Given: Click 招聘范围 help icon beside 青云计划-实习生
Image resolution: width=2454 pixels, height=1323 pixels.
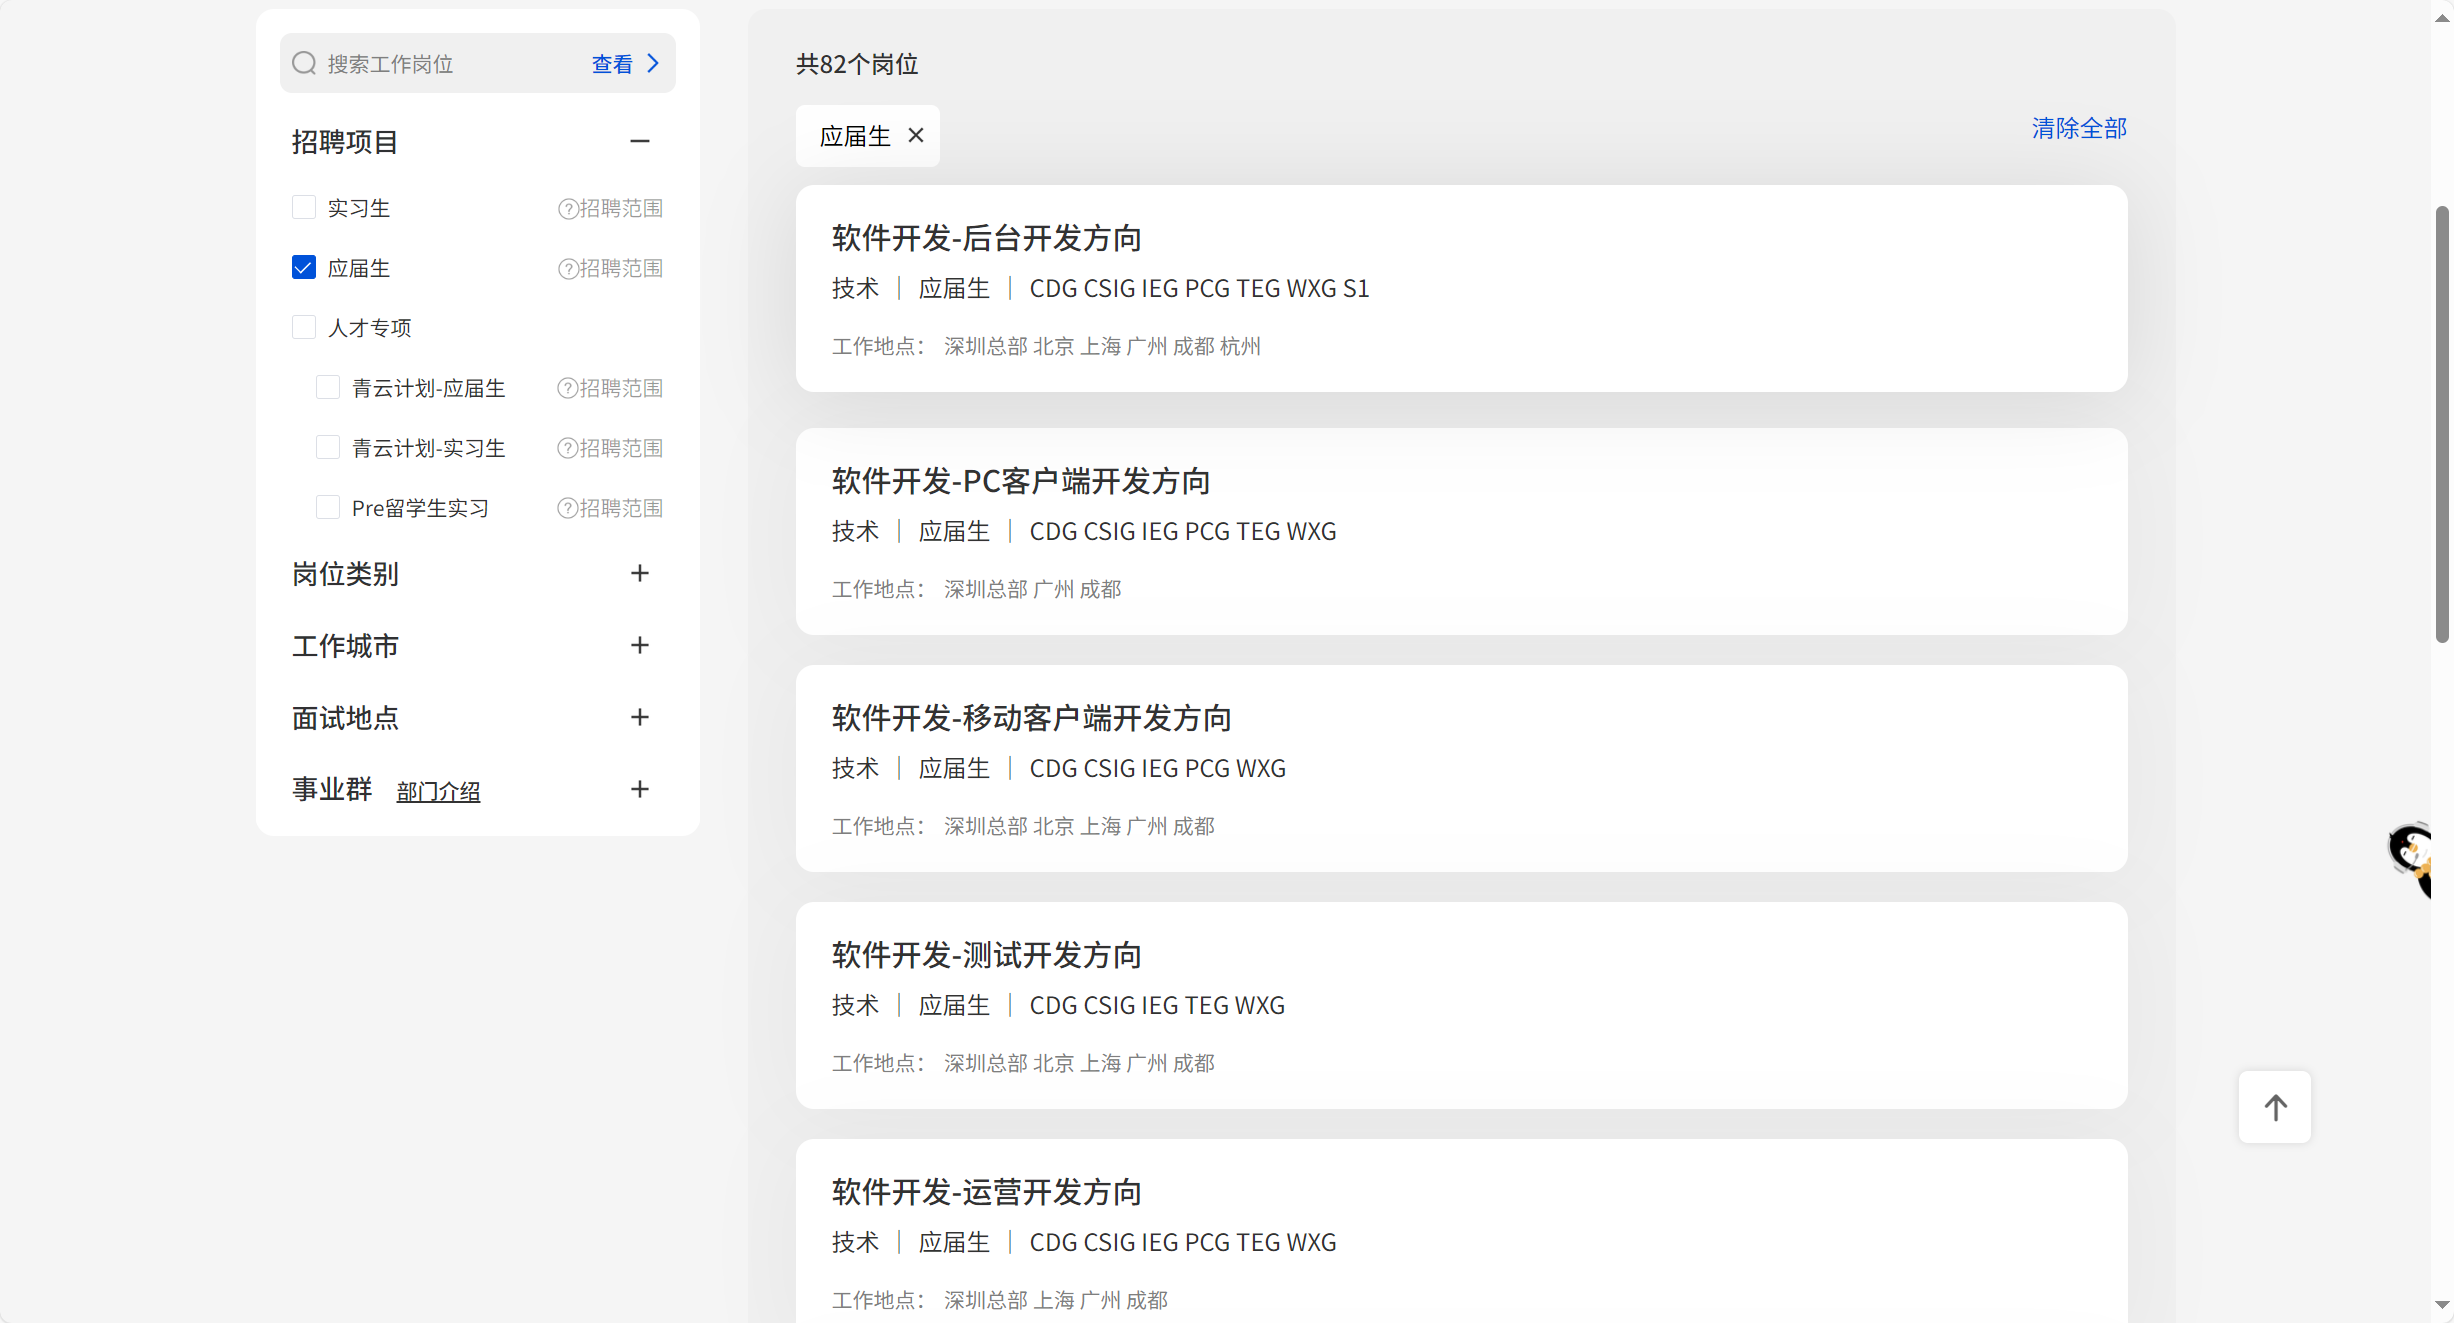Looking at the screenshot, I should coord(568,448).
